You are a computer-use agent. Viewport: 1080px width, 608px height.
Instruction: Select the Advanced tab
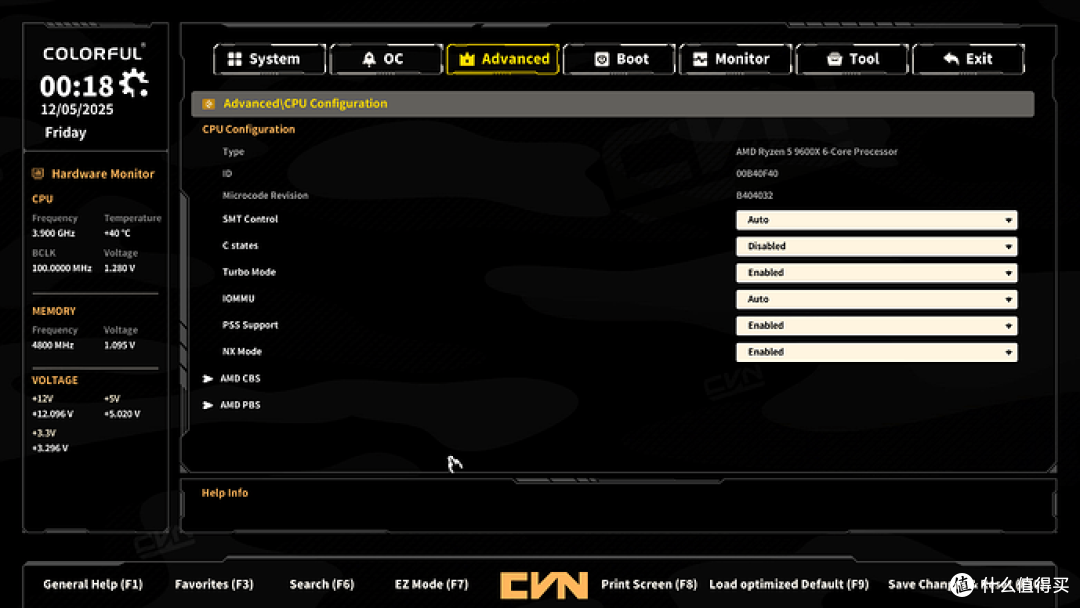click(503, 59)
